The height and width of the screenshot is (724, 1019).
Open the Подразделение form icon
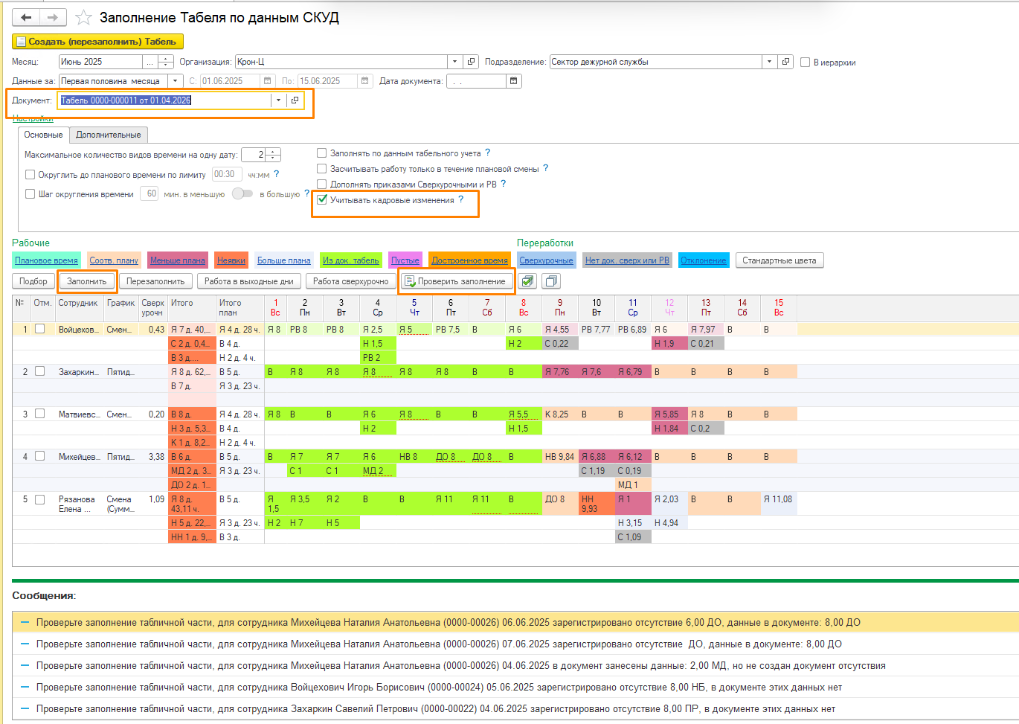(785, 62)
